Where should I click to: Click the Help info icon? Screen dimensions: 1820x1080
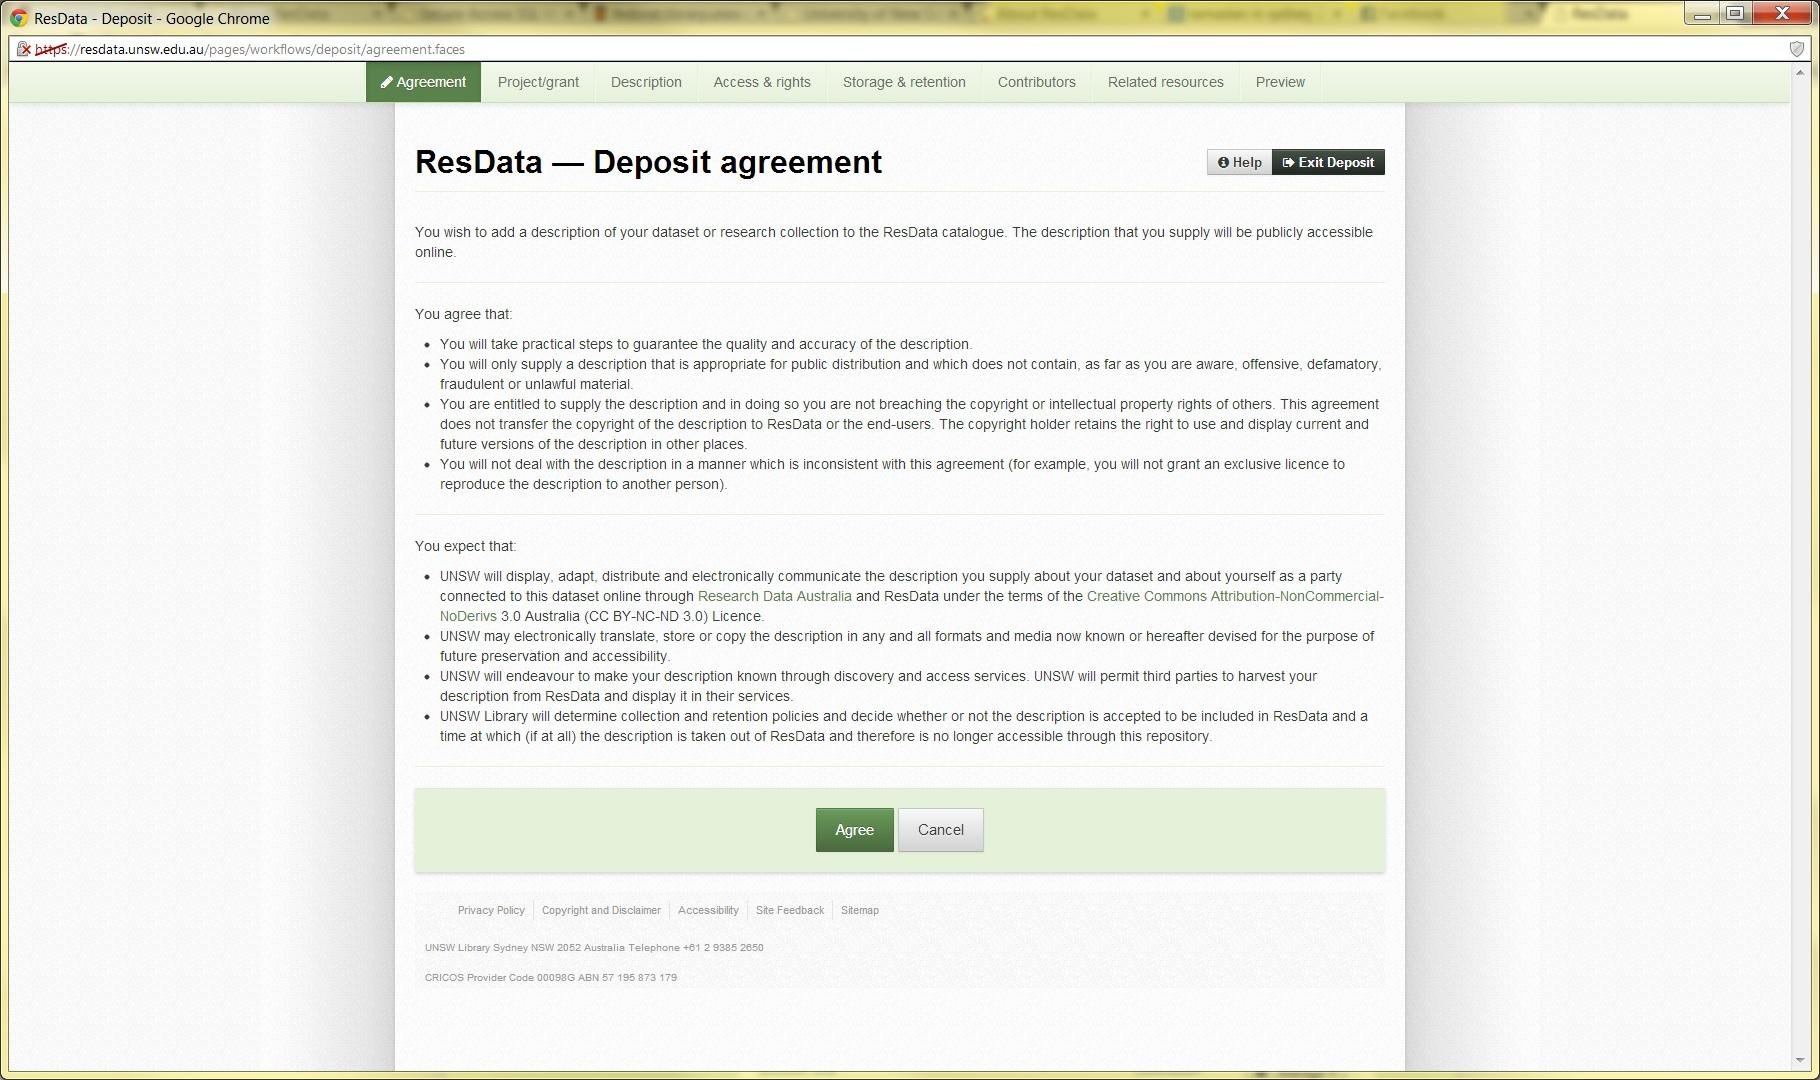(1224, 161)
